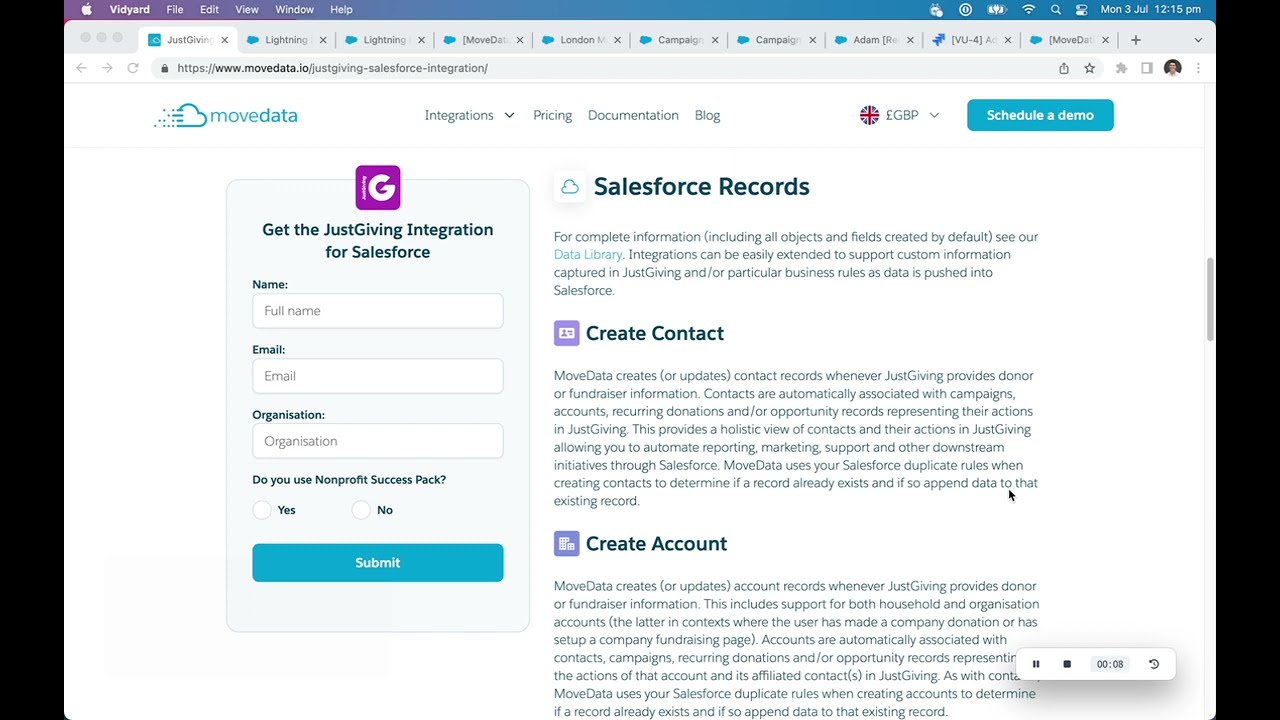The height and width of the screenshot is (720, 1280).
Task: Click the Full name input field
Action: [x=378, y=311]
